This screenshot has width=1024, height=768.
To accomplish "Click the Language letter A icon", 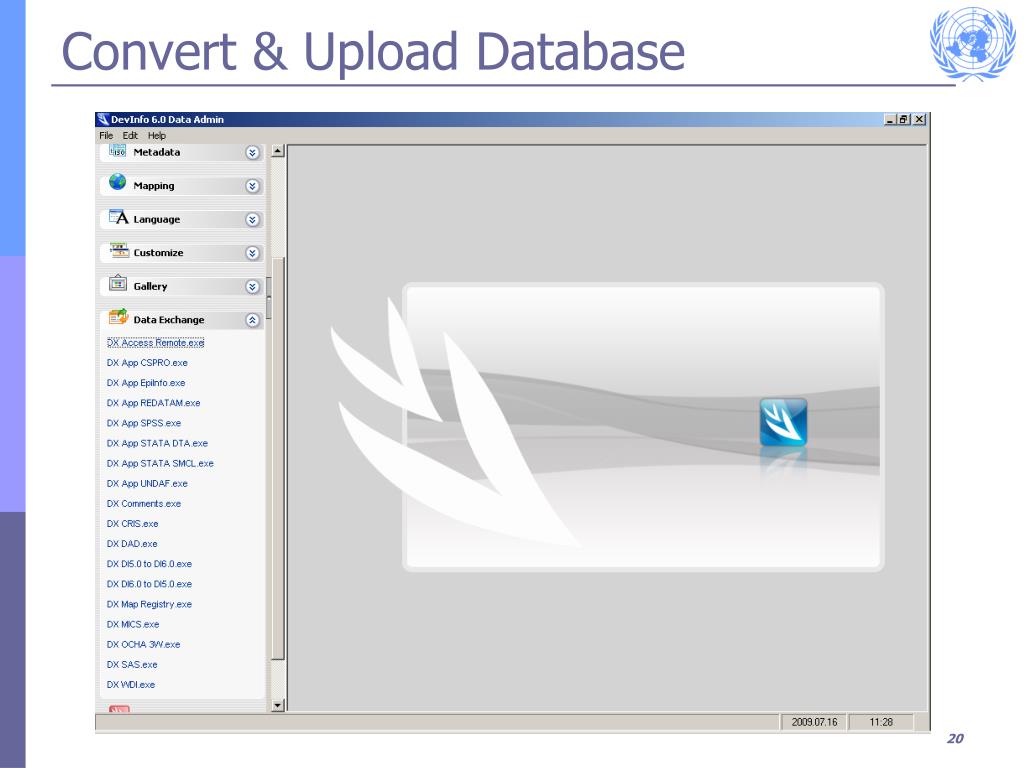I will (x=118, y=217).
